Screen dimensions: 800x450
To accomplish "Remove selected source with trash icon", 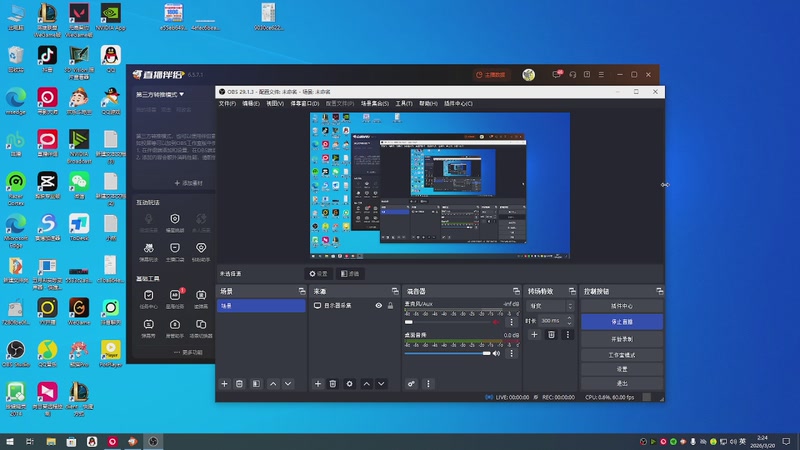I will [x=333, y=384].
